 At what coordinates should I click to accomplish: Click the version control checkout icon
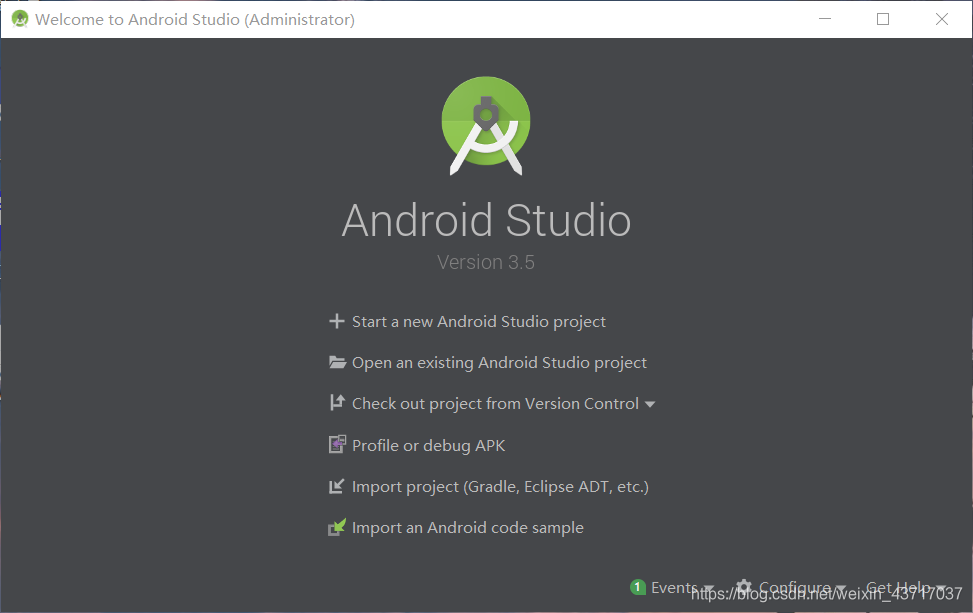click(337, 403)
